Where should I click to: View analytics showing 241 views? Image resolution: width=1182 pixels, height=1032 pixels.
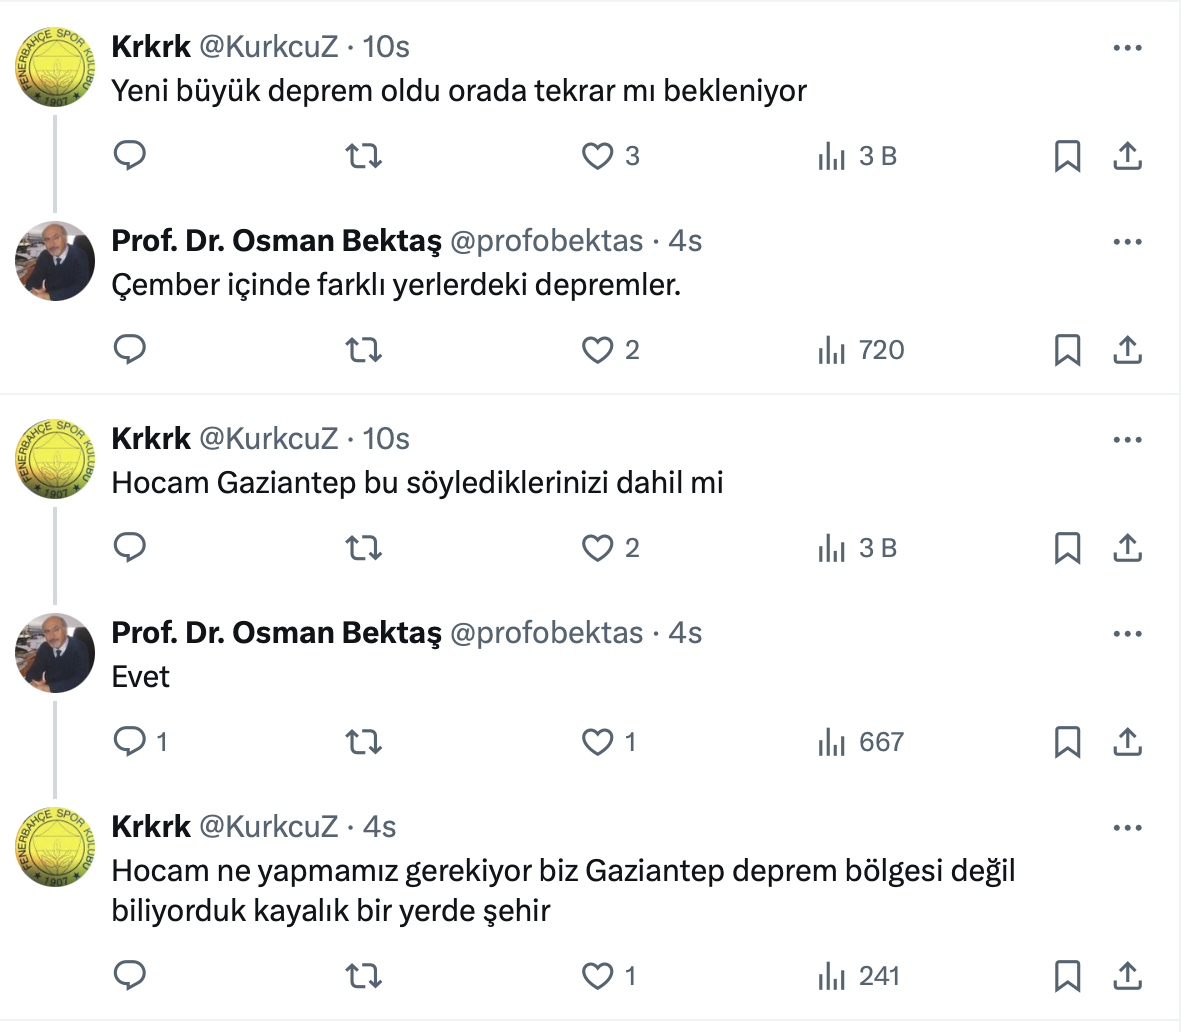tap(859, 976)
